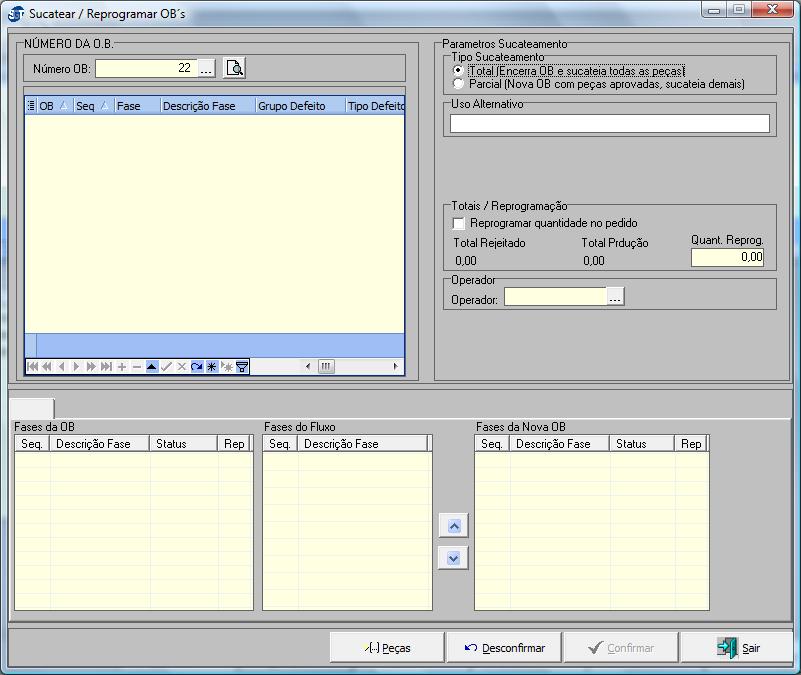Click the edit record triangle icon
Image resolution: width=801 pixels, height=675 pixels.
tap(151, 367)
